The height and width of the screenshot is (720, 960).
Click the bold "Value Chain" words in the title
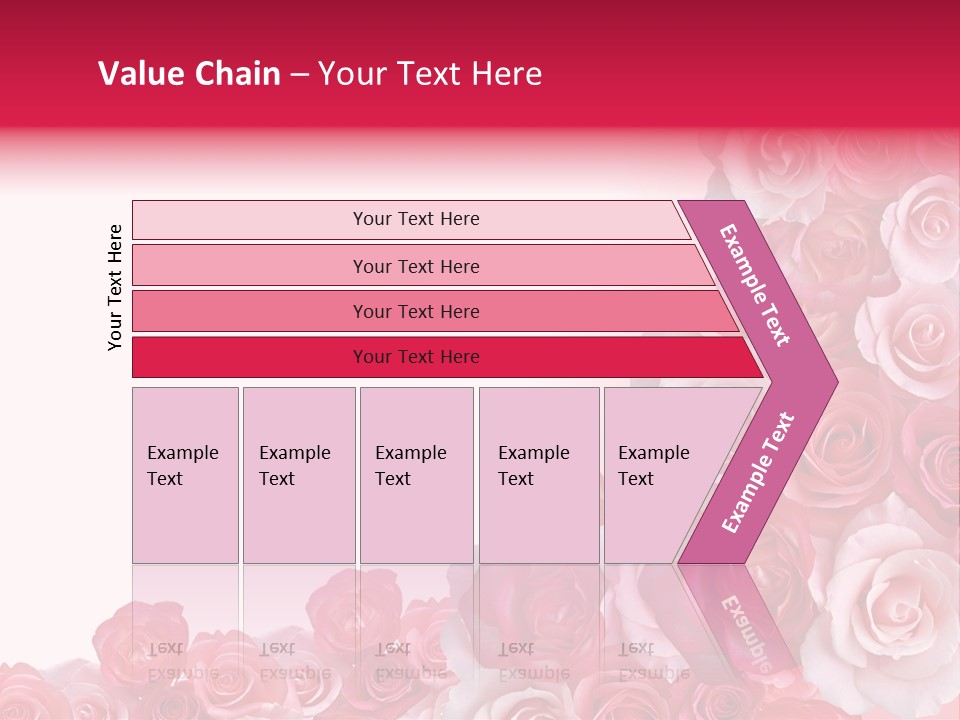click(x=189, y=74)
